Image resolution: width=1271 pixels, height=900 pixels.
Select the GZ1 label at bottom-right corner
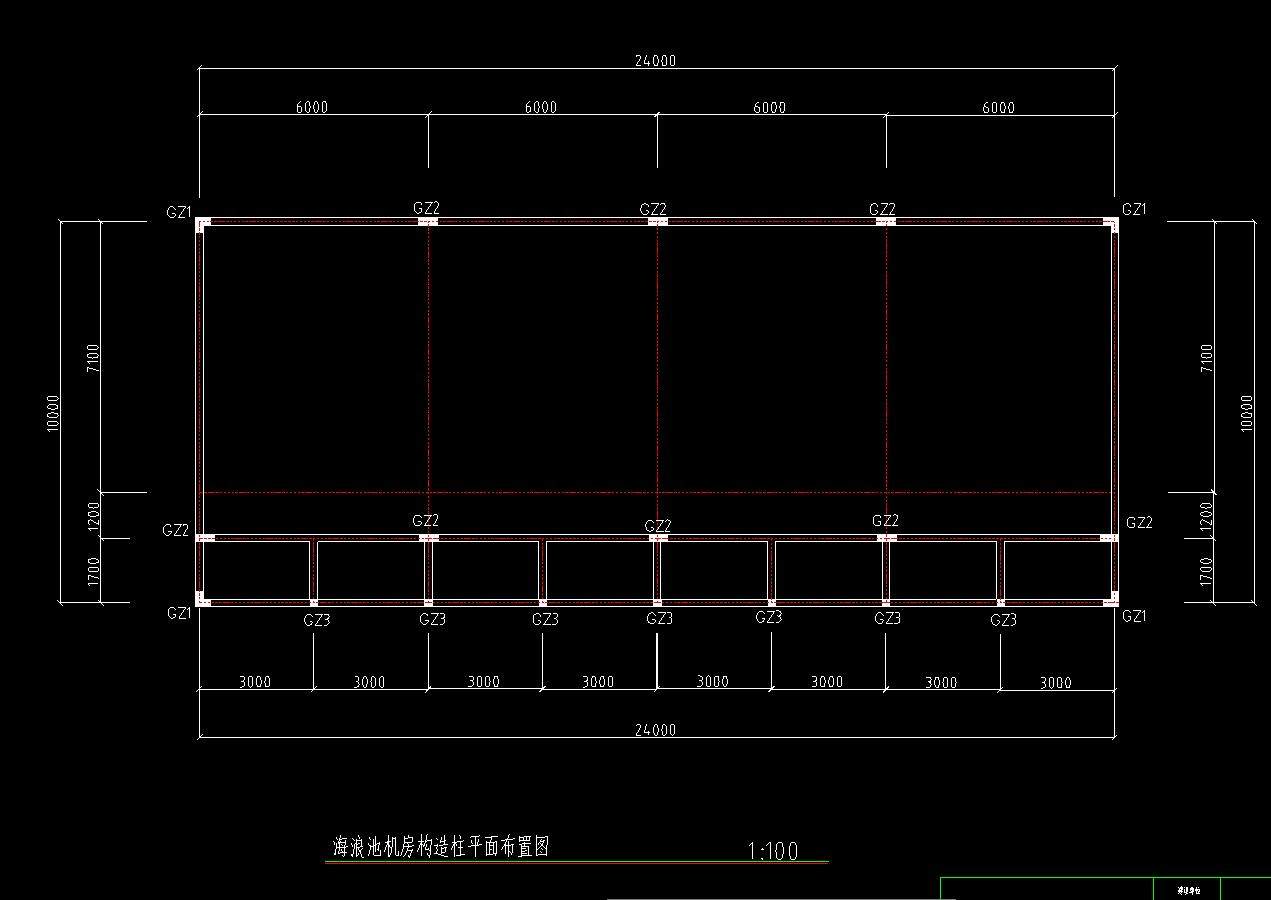coord(1134,616)
